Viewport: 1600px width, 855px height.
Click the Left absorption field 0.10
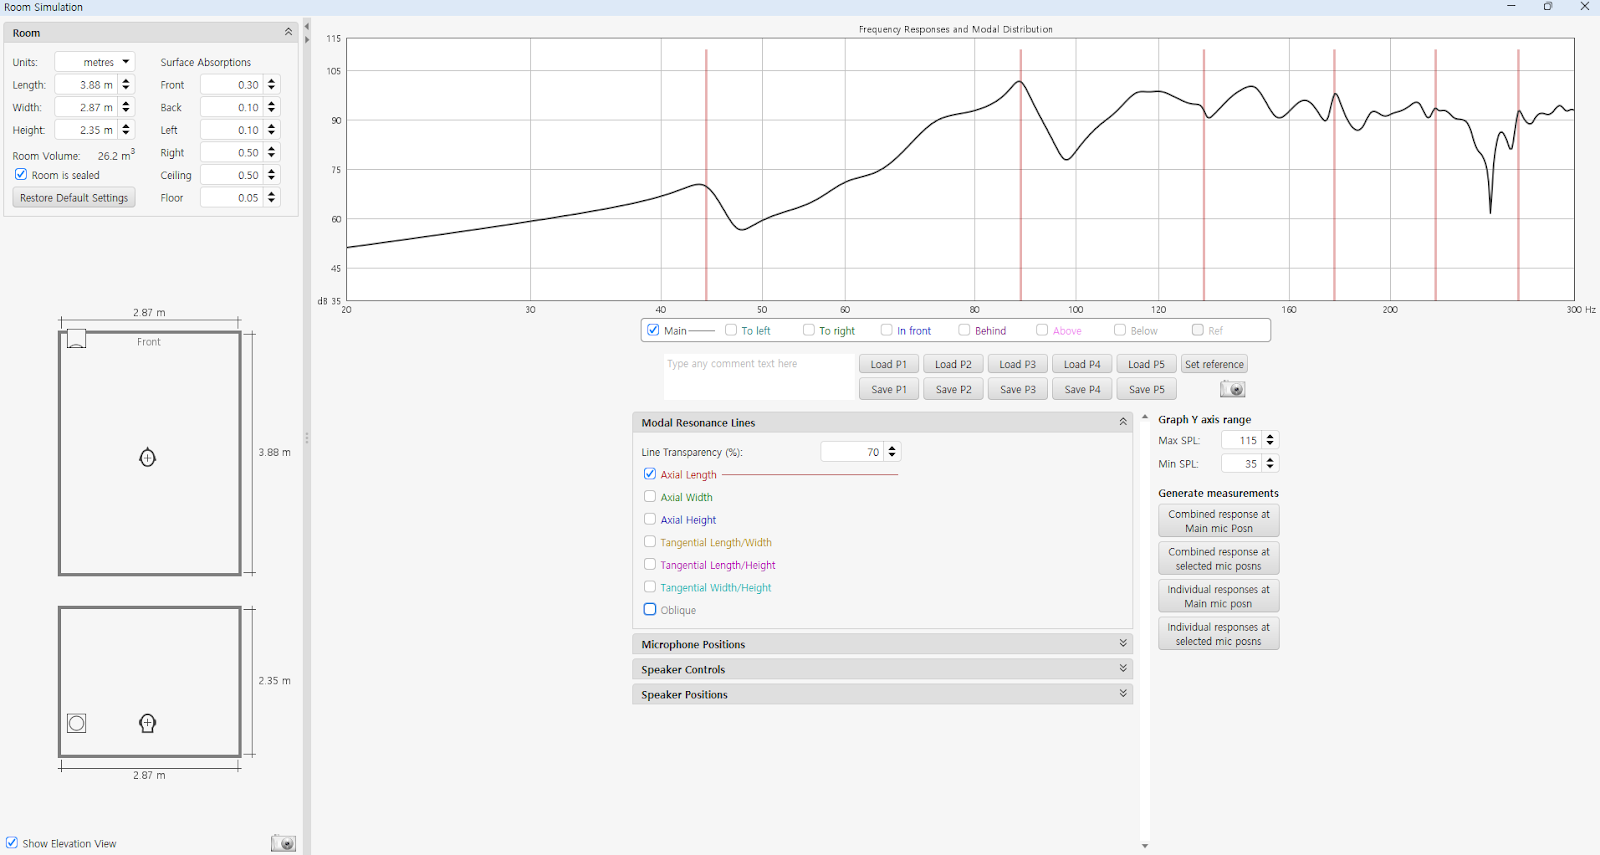[x=232, y=130]
